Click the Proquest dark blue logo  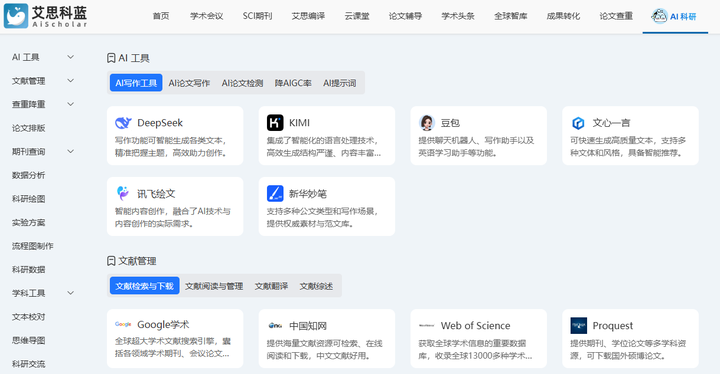(x=579, y=325)
